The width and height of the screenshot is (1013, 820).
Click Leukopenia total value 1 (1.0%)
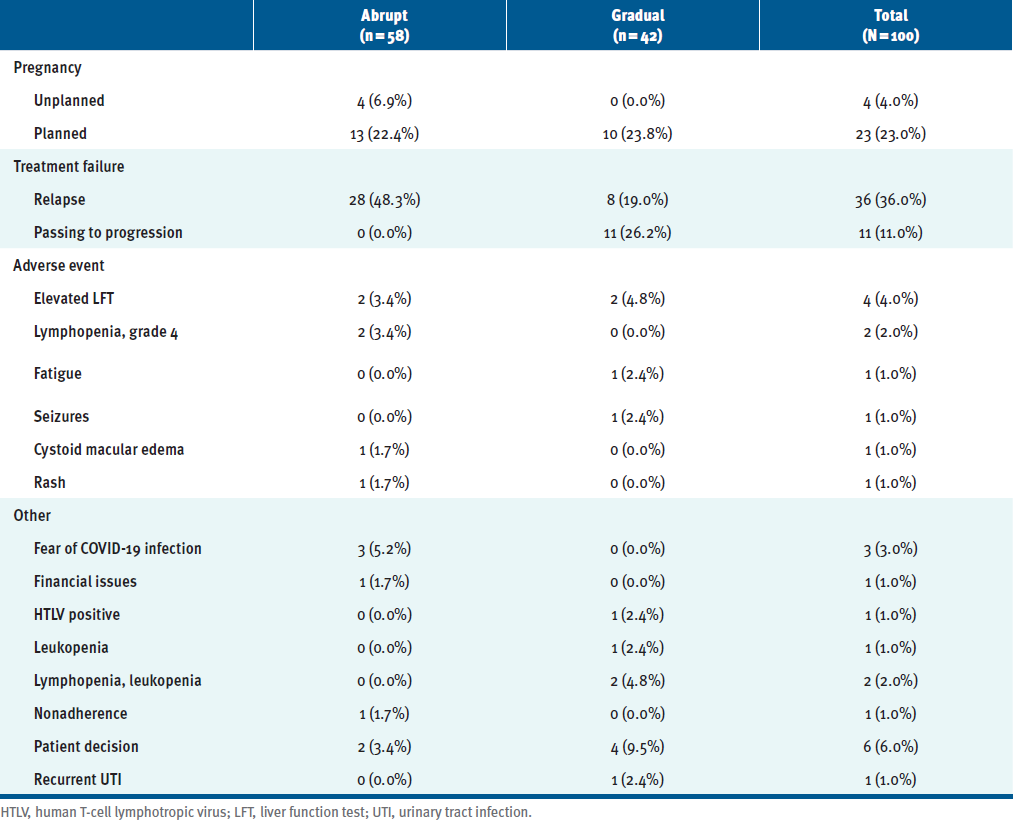[x=890, y=648]
